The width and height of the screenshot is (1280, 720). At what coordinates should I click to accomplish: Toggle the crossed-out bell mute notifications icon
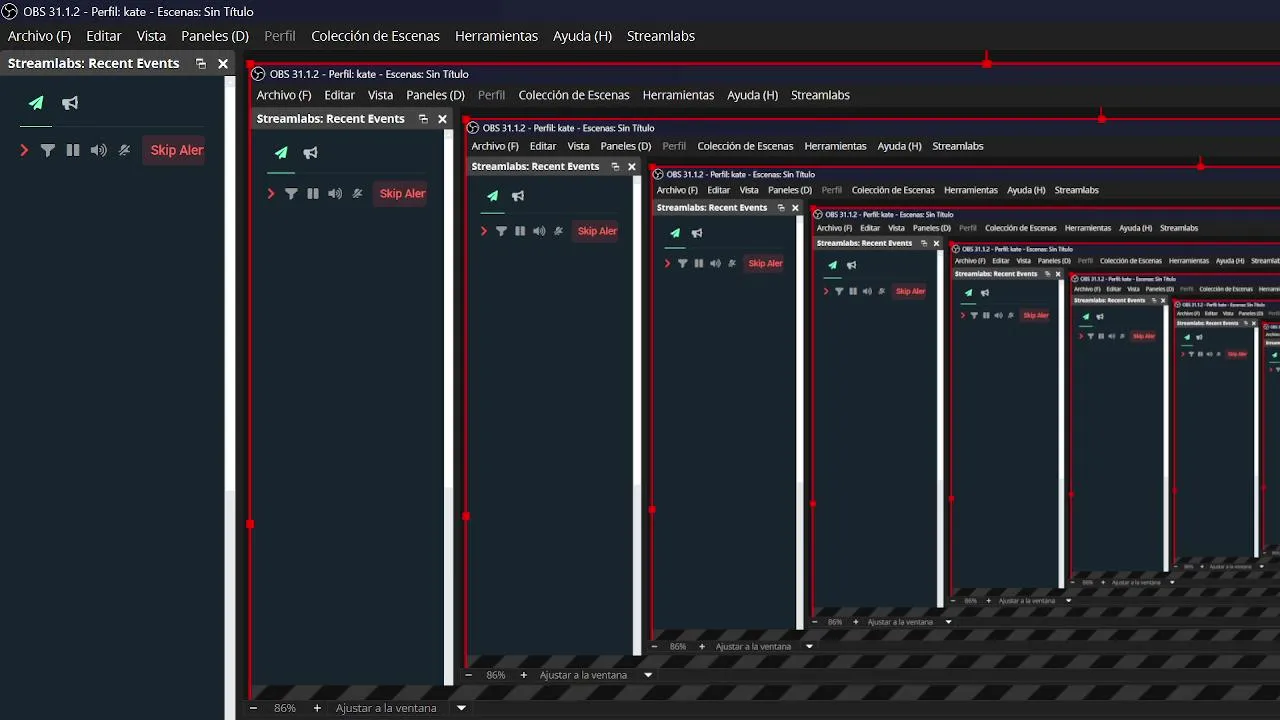pyautogui.click(x=124, y=150)
